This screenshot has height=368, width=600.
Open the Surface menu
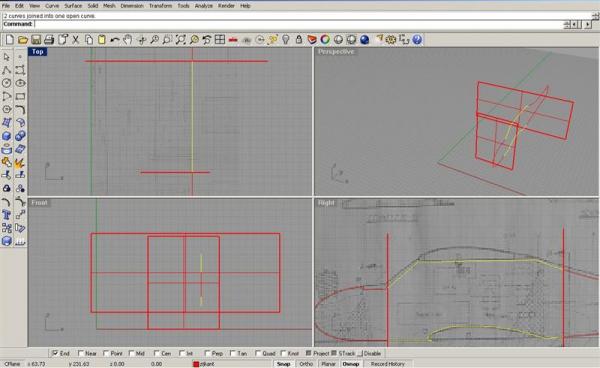(x=73, y=6)
